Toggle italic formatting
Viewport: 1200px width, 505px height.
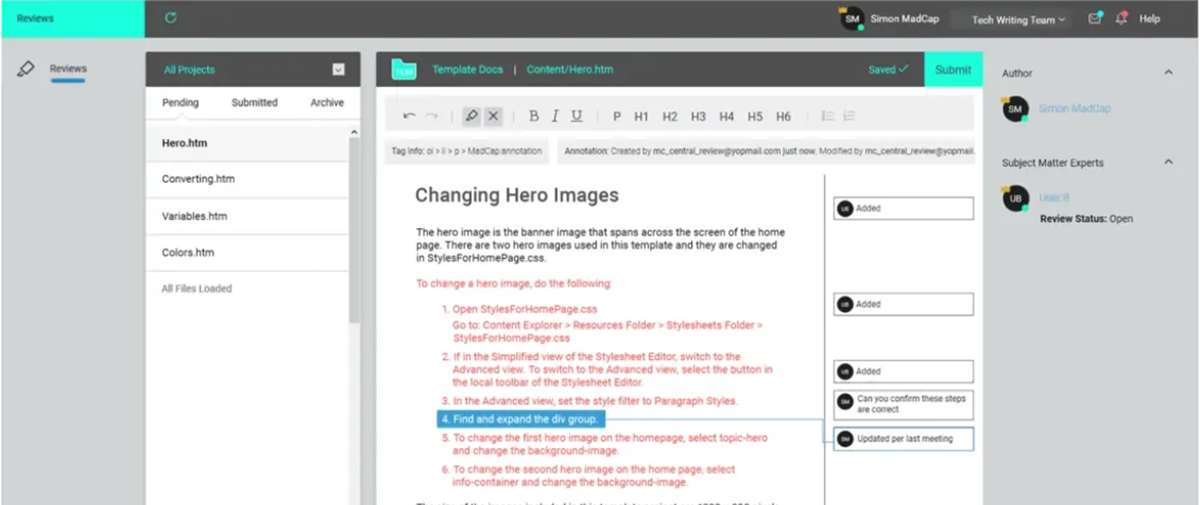pos(555,116)
